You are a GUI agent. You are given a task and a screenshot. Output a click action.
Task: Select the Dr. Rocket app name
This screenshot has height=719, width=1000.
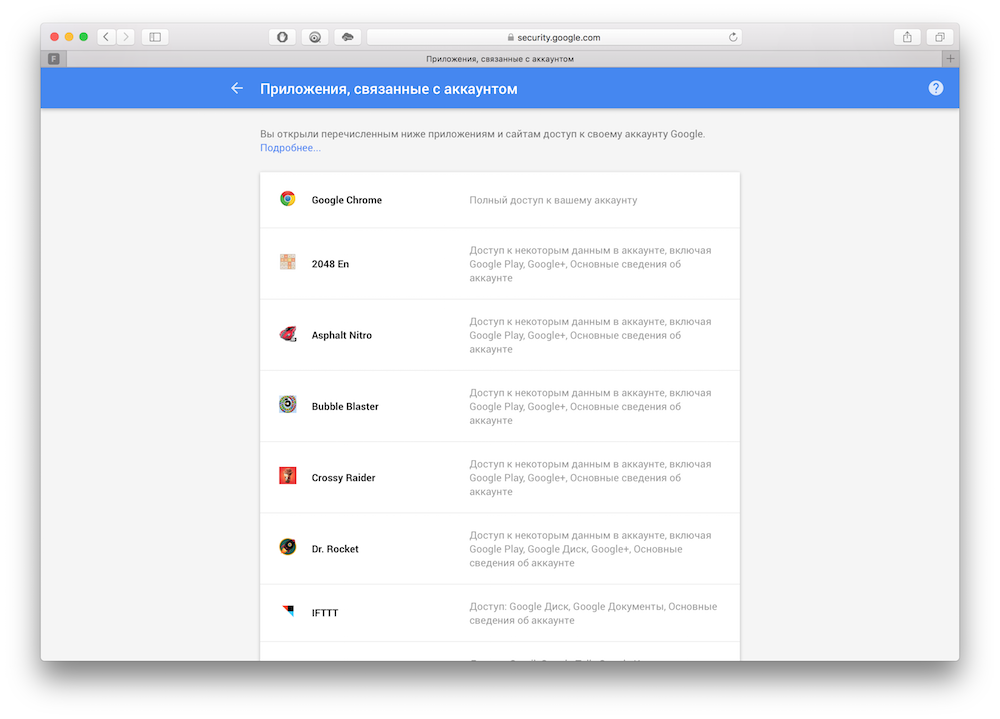coord(335,549)
